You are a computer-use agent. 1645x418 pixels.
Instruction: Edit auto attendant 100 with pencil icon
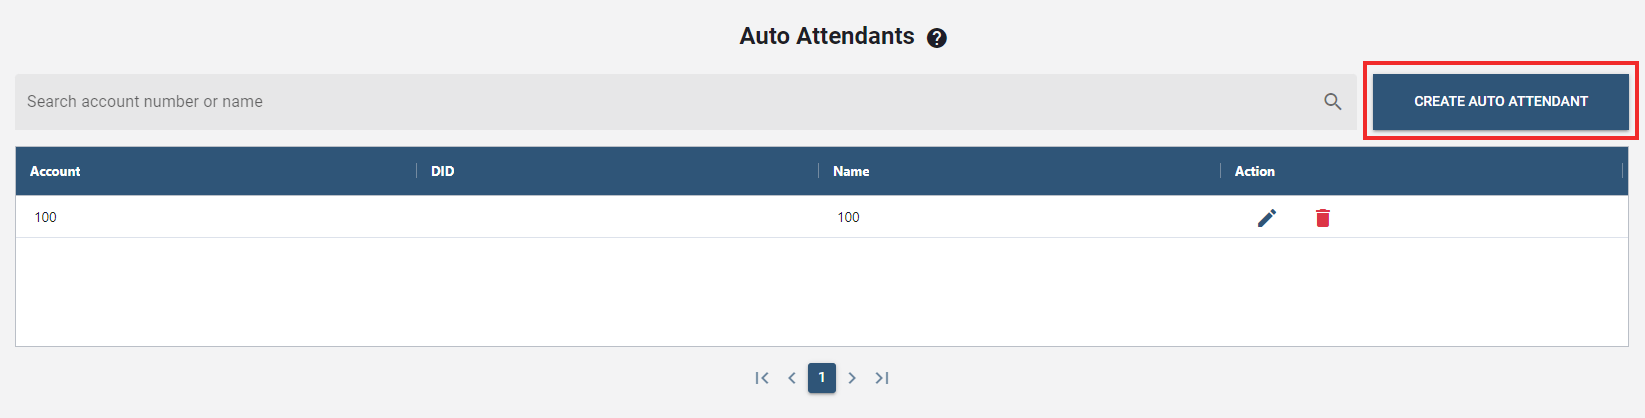(x=1266, y=218)
